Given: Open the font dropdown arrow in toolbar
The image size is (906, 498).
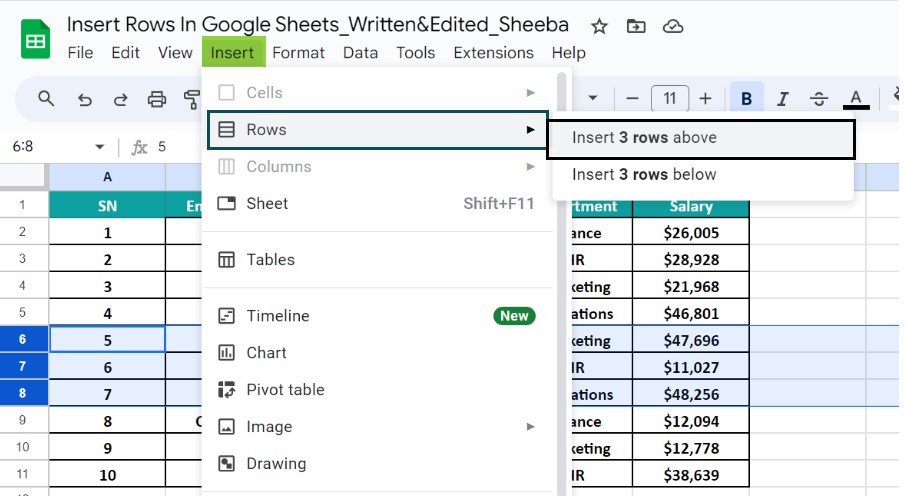Looking at the screenshot, I should click(593, 98).
